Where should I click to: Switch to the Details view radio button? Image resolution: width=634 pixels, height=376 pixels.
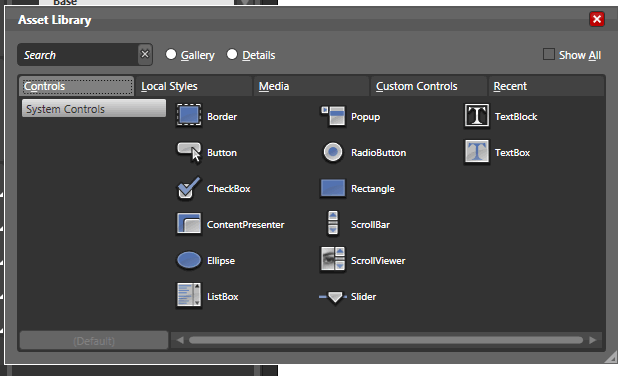[232, 54]
